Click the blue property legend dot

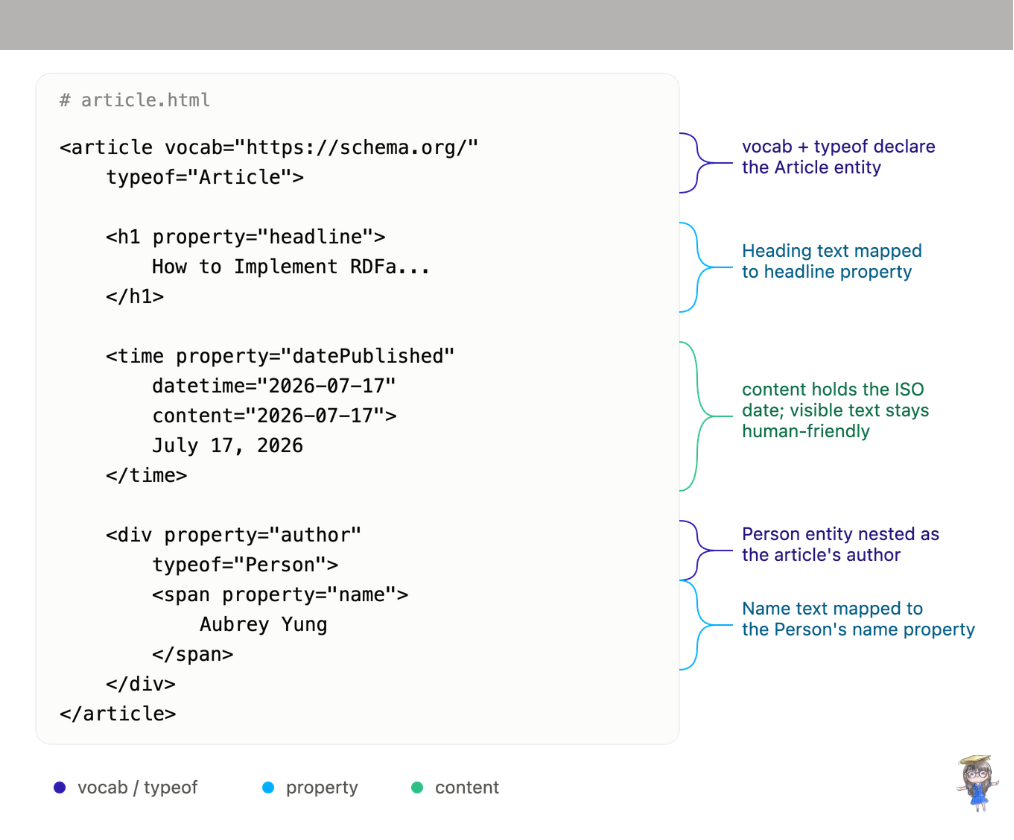[268, 787]
